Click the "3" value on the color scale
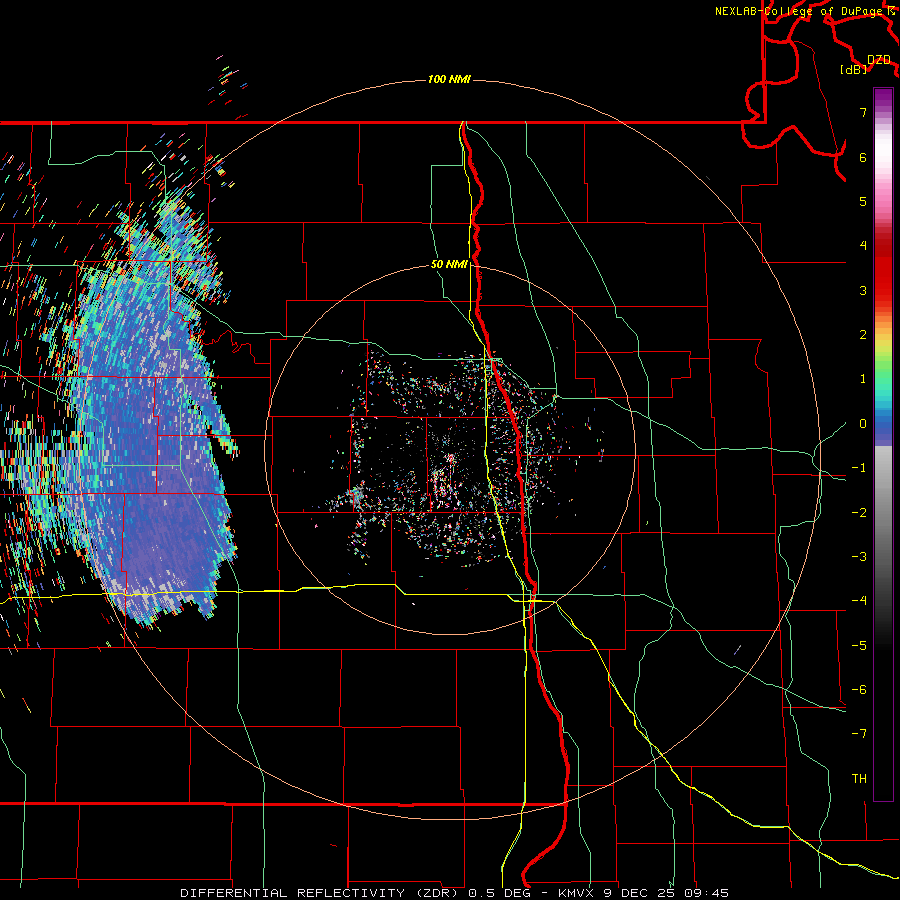The width and height of the screenshot is (900, 900). tap(863, 290)
